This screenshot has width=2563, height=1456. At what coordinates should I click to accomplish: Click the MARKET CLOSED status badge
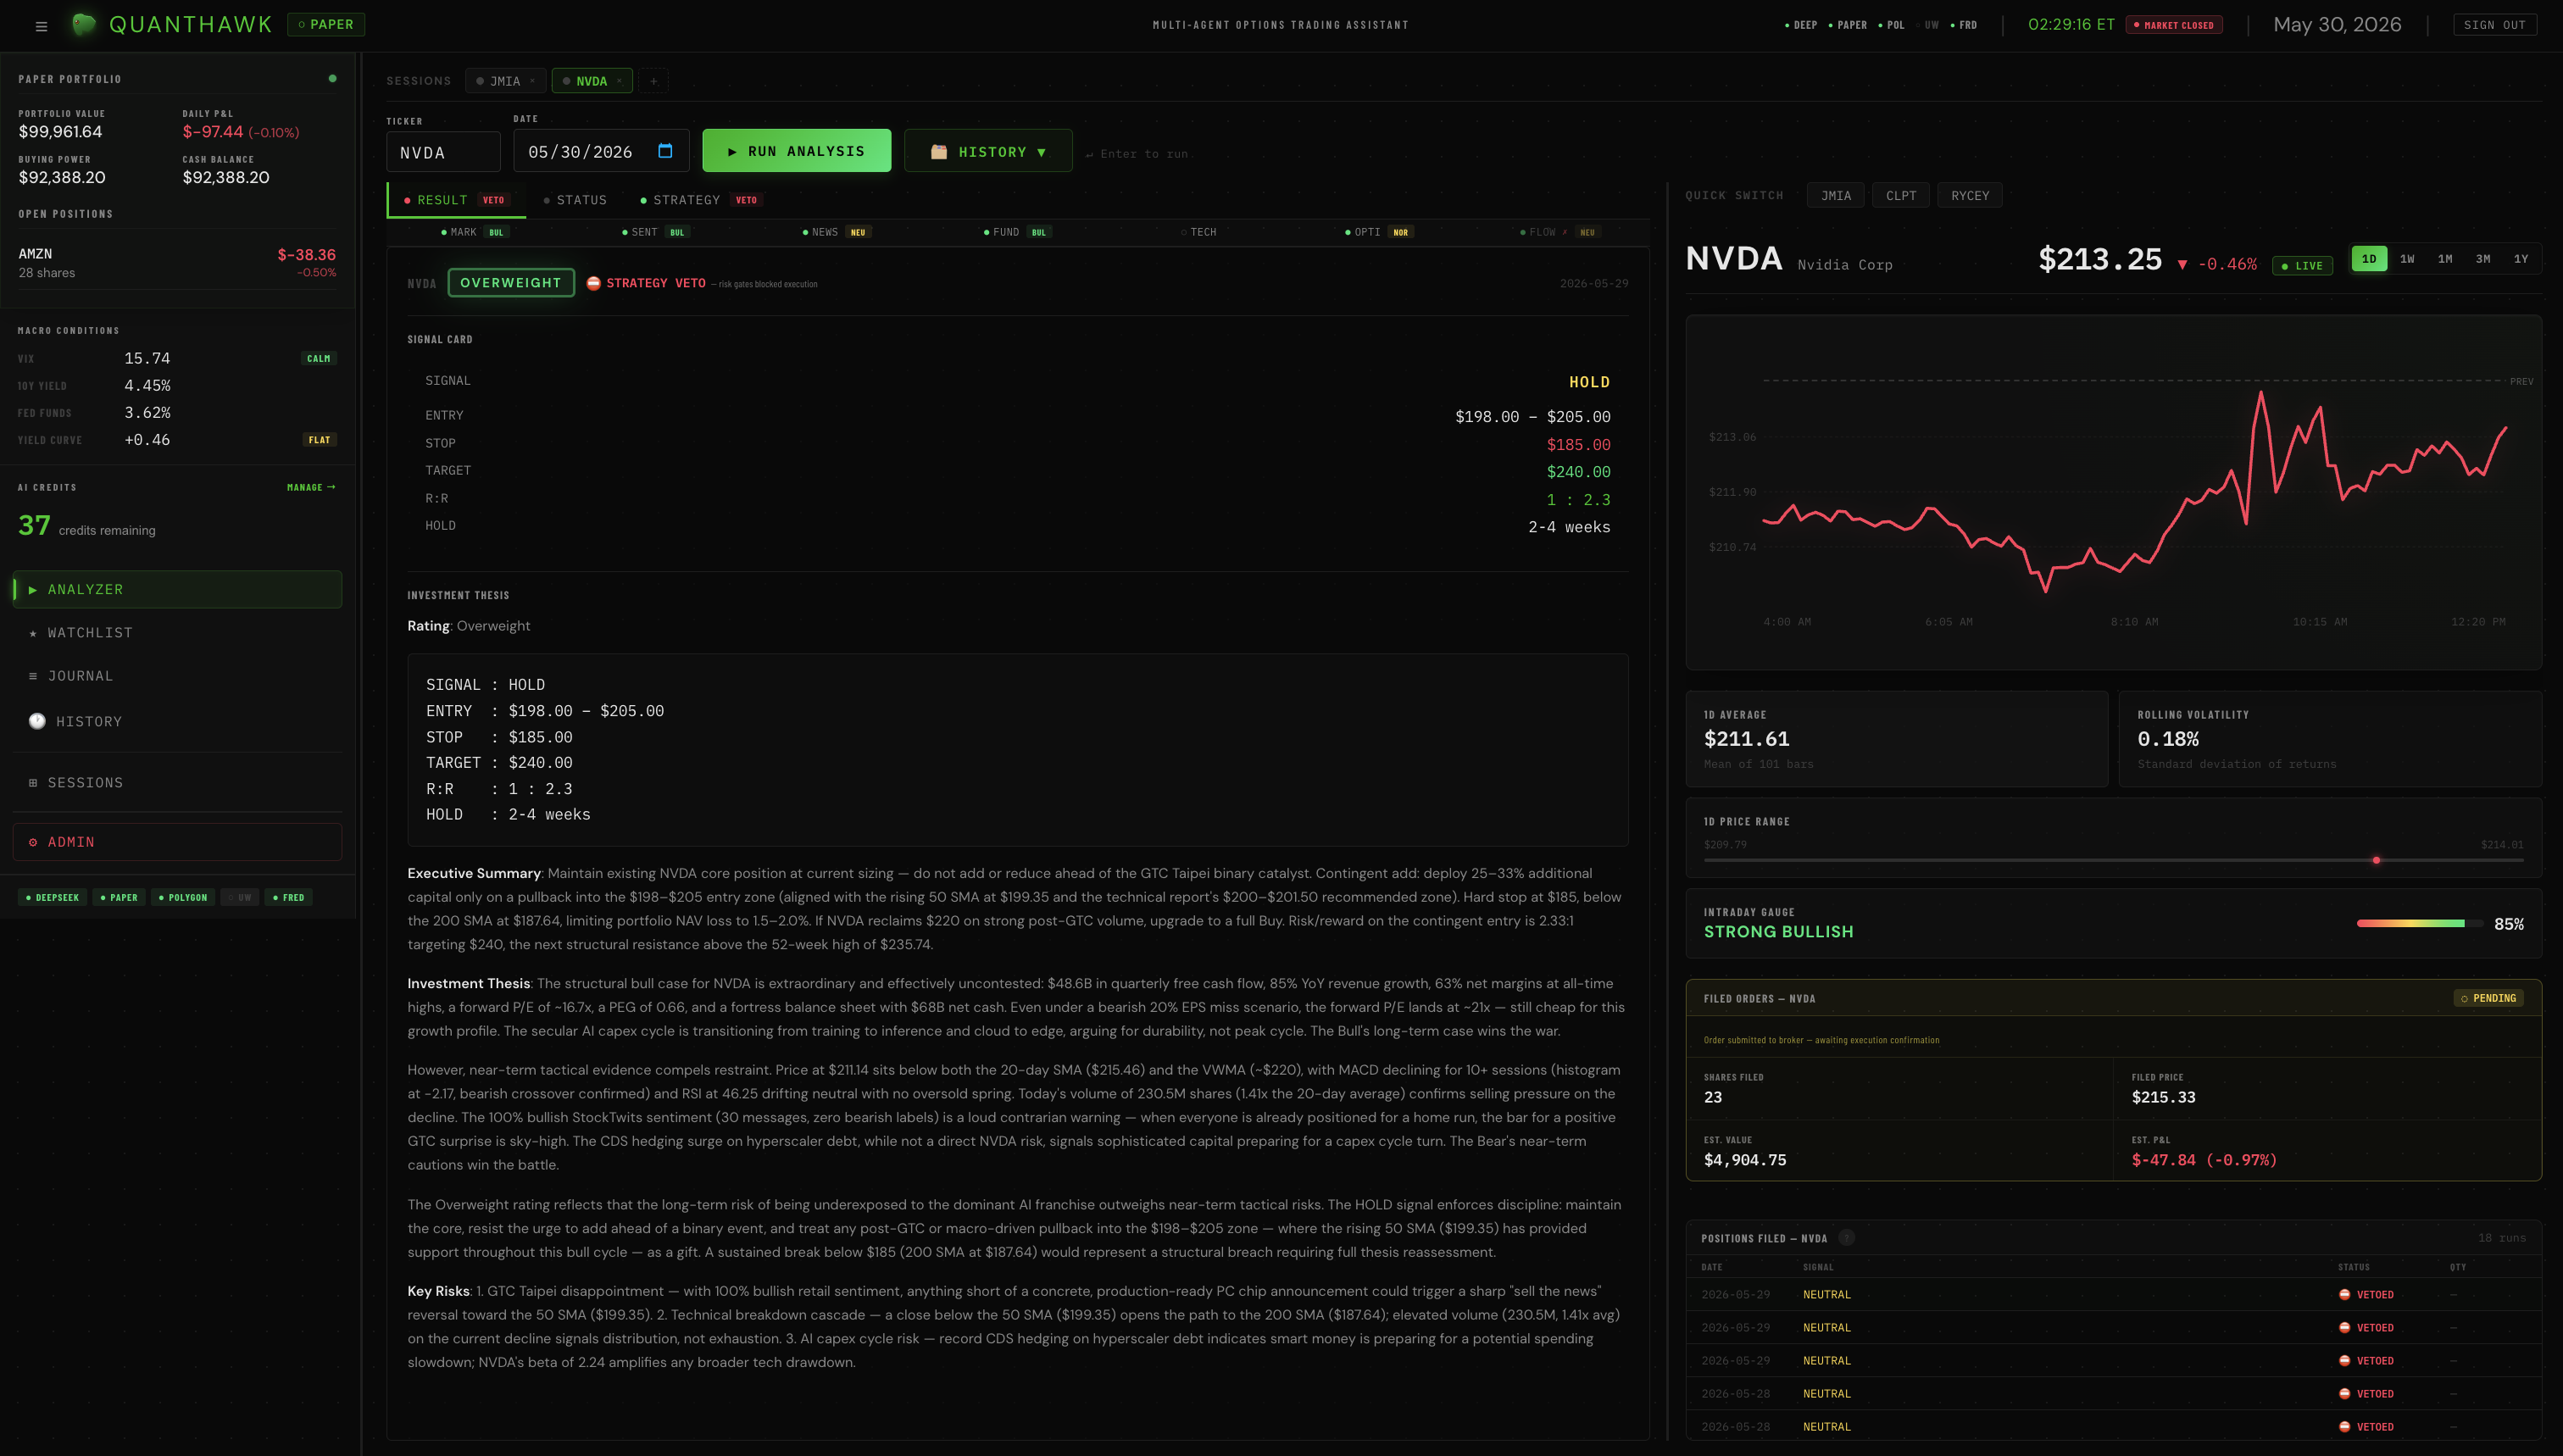pyautogui.click(x=2174, y=25)
